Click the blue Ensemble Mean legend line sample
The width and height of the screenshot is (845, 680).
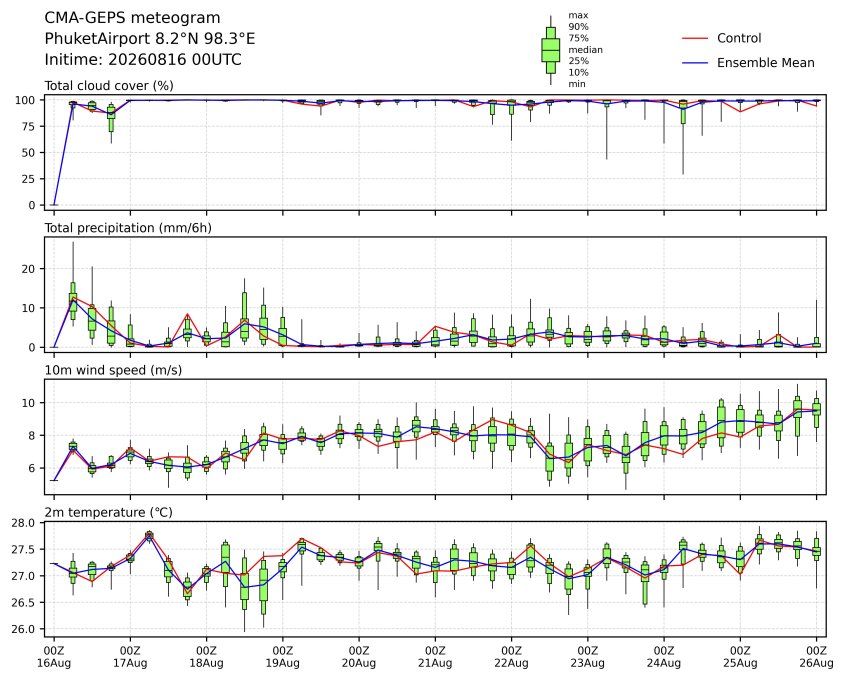(695, 63)
